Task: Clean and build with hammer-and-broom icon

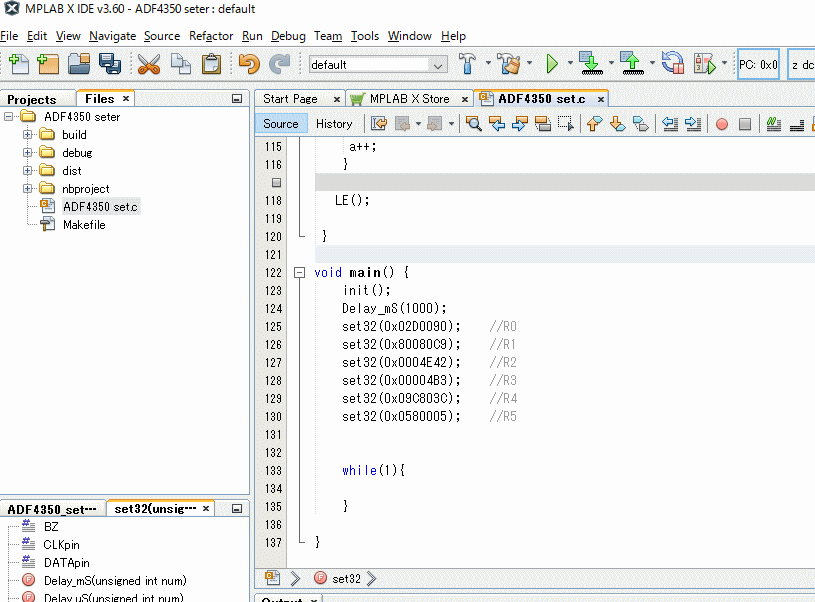Action: [509, 64]
